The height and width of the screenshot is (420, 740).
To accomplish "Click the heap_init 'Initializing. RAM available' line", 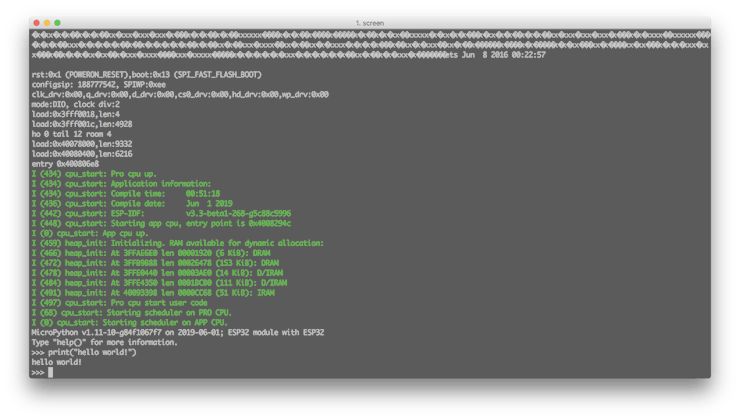I will [x=177, y=243].
